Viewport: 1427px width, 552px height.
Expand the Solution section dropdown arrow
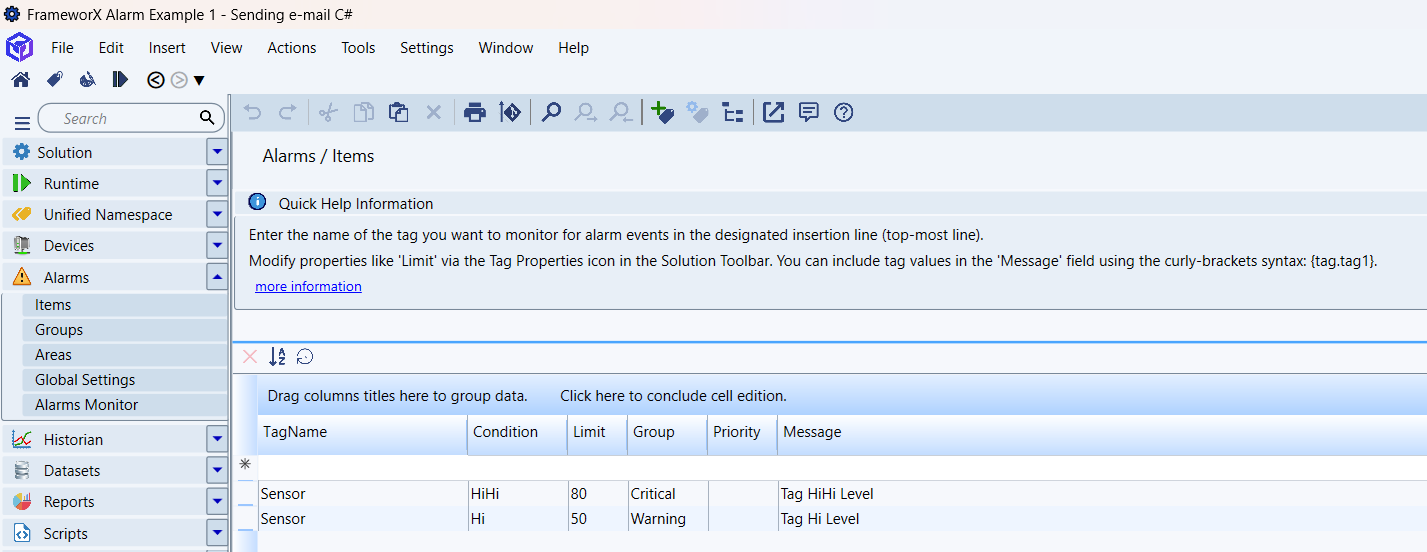(217, 152)
